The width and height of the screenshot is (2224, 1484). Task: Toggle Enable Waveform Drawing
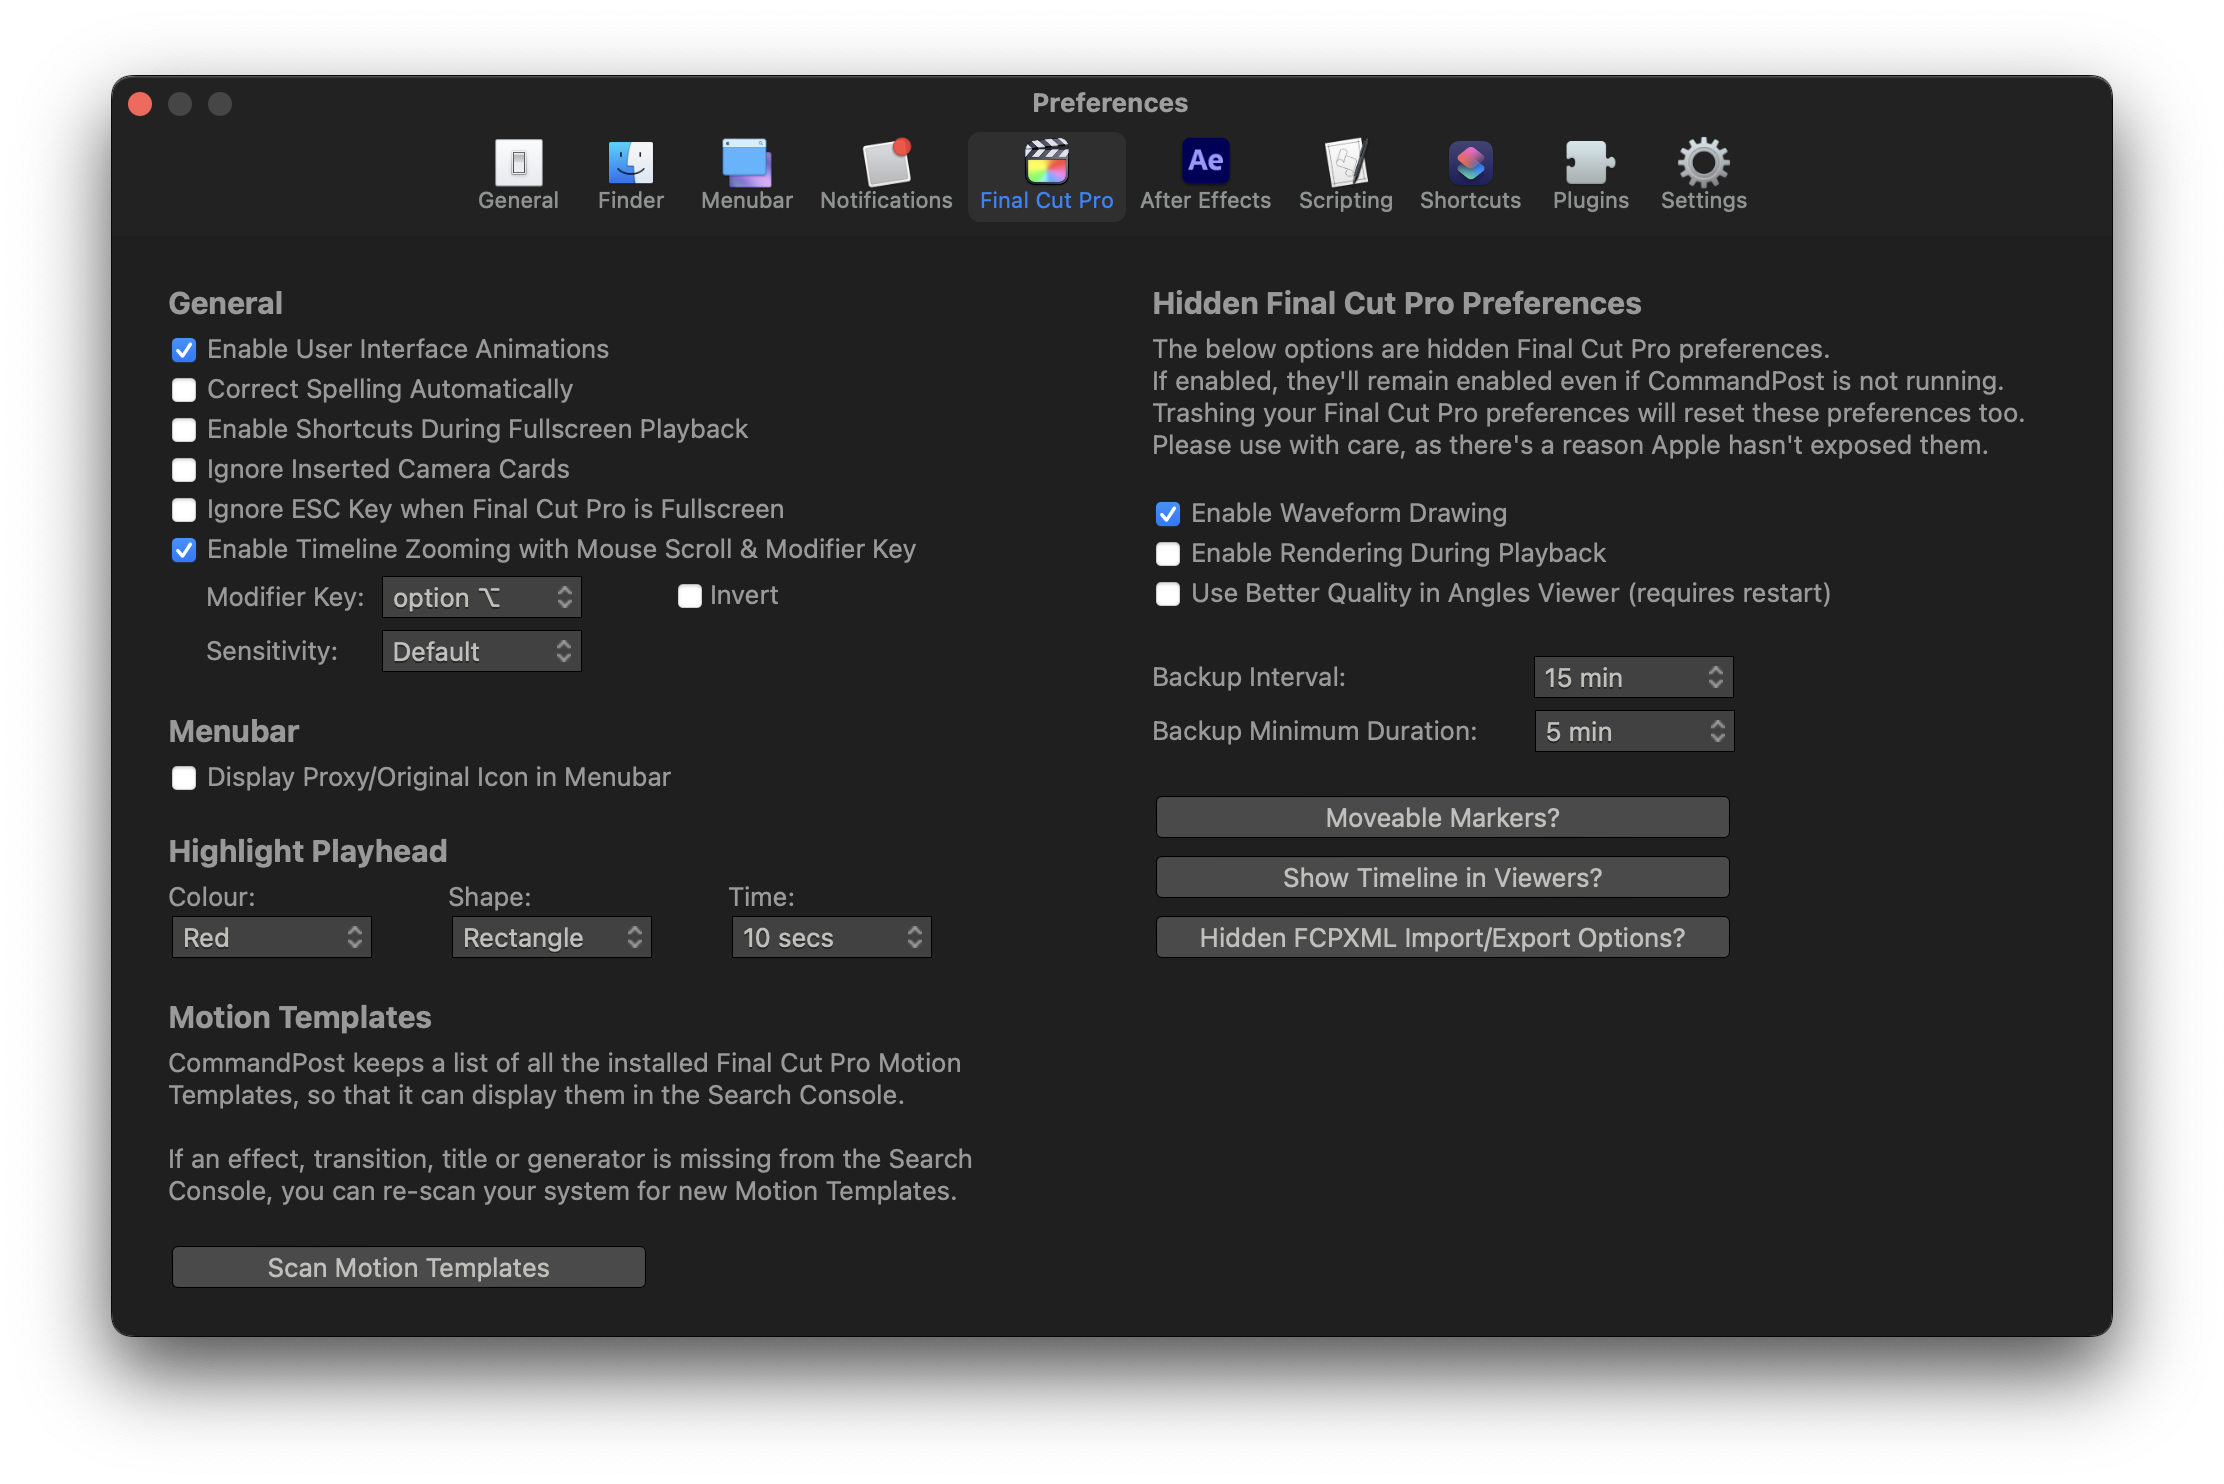1168,514
